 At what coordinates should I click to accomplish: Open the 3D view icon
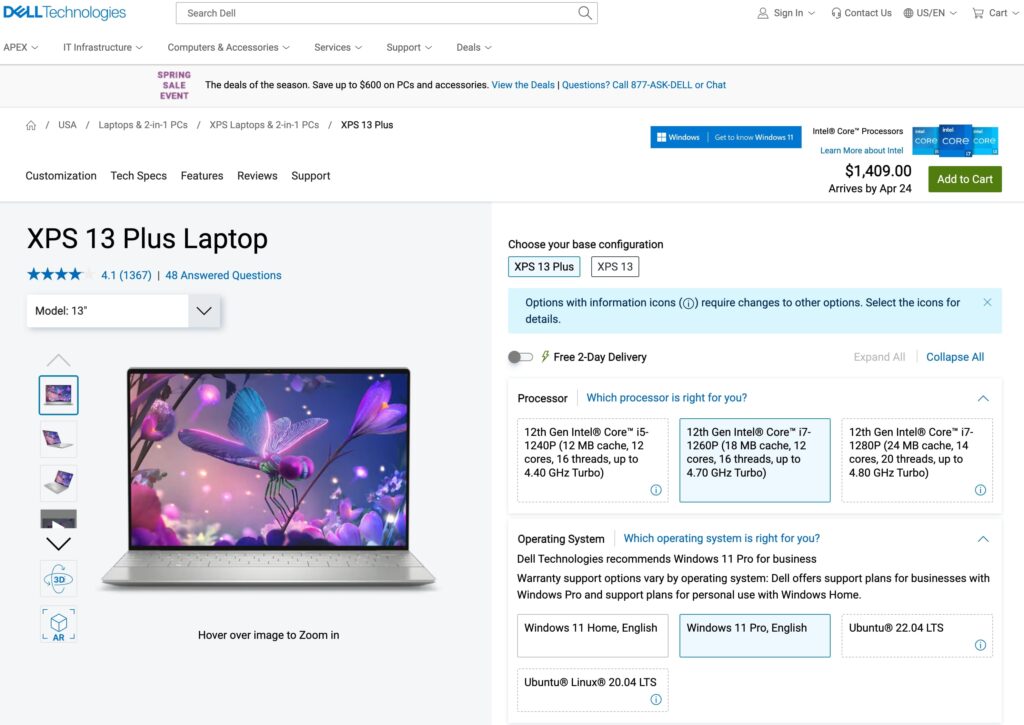(59, 579)
